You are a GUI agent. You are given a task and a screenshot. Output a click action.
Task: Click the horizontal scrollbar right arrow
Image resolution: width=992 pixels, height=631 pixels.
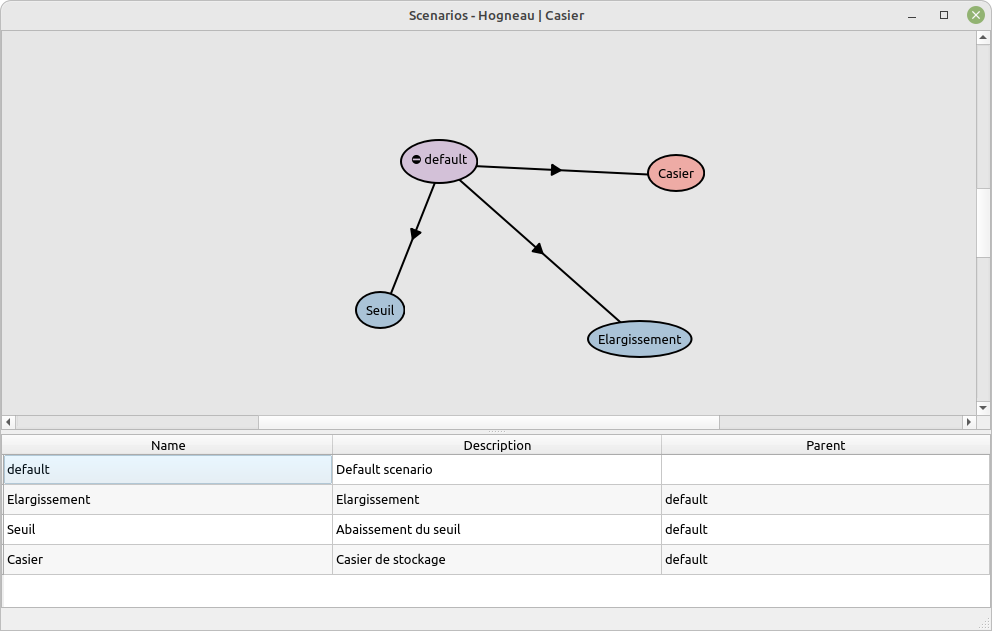(968, 422)
